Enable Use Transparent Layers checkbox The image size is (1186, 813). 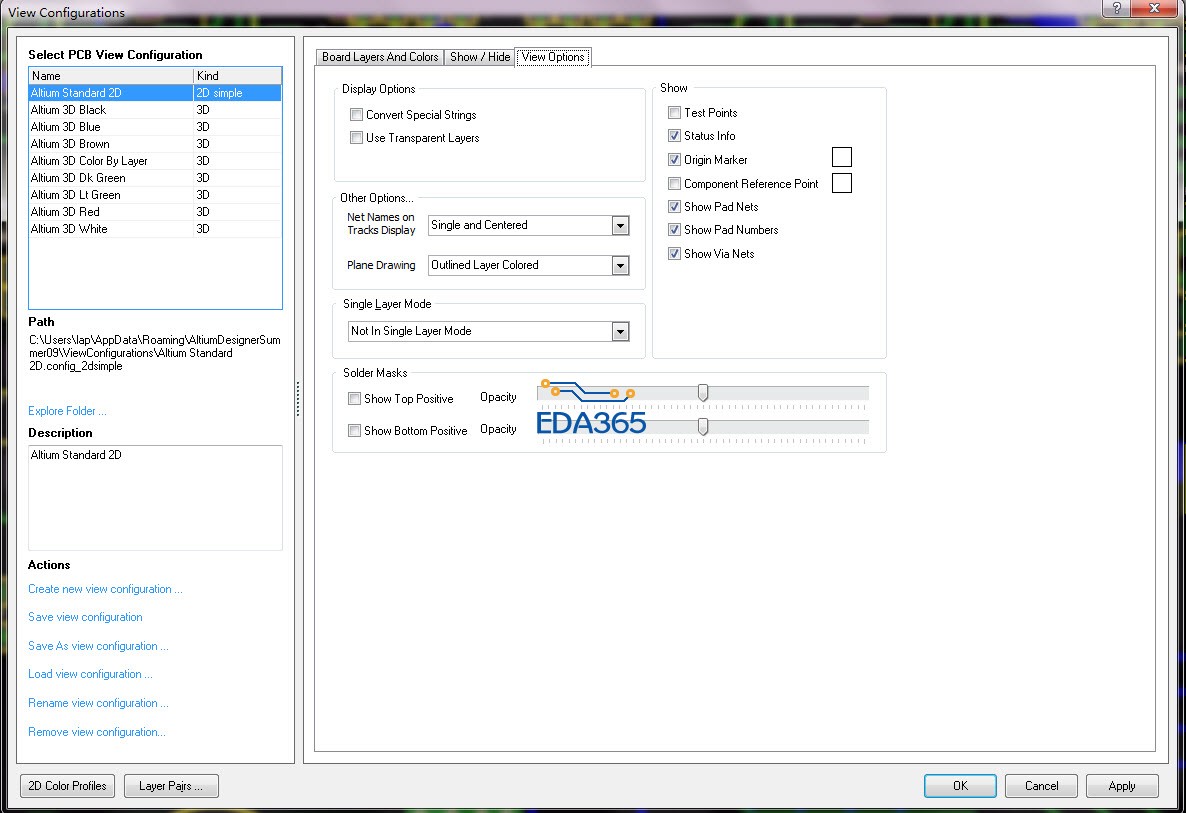pos(356,138)
